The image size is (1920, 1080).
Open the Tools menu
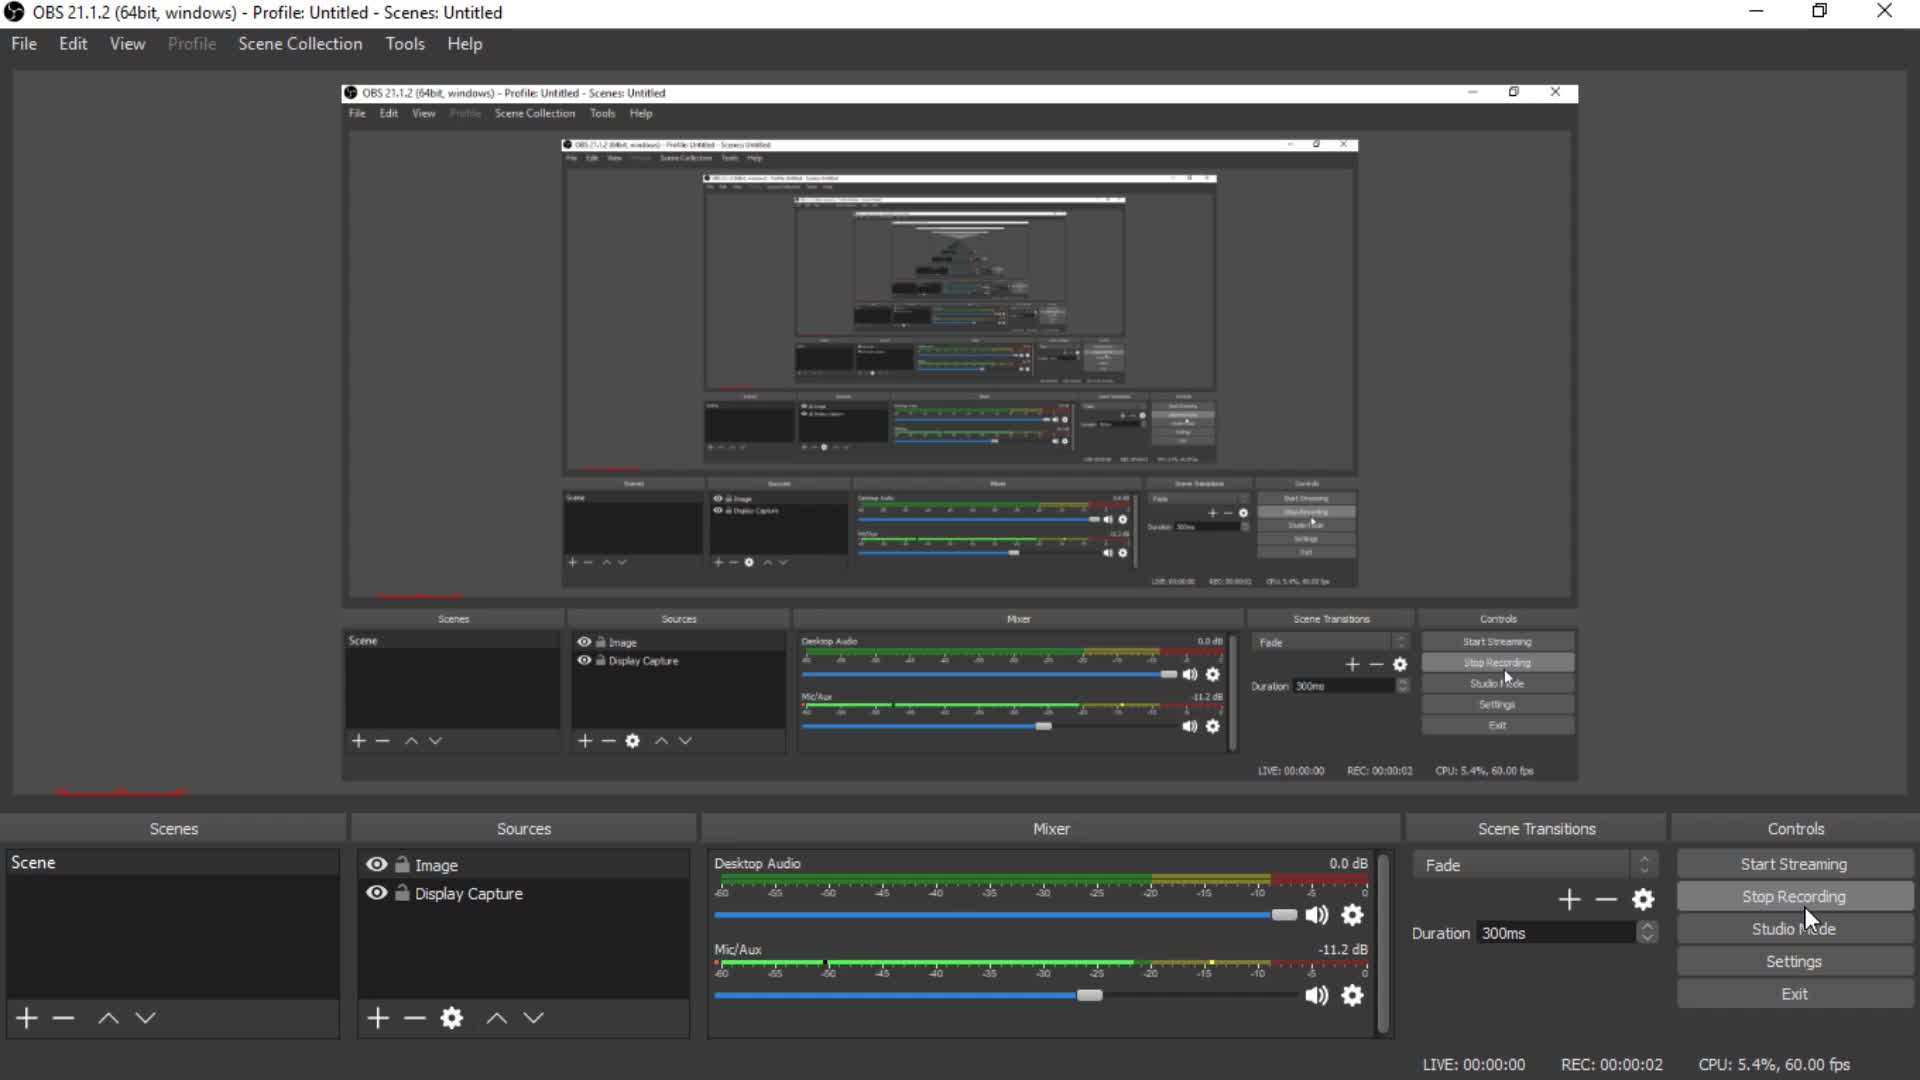click(405, 44)
